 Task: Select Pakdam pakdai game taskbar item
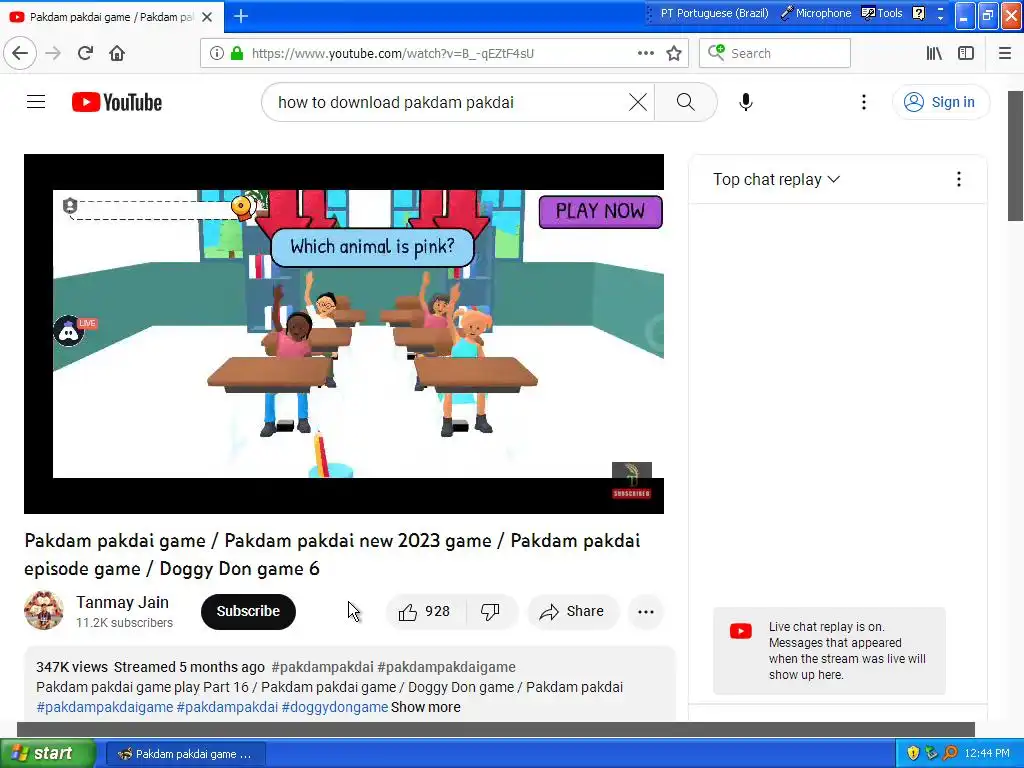(x=185, y=754)
